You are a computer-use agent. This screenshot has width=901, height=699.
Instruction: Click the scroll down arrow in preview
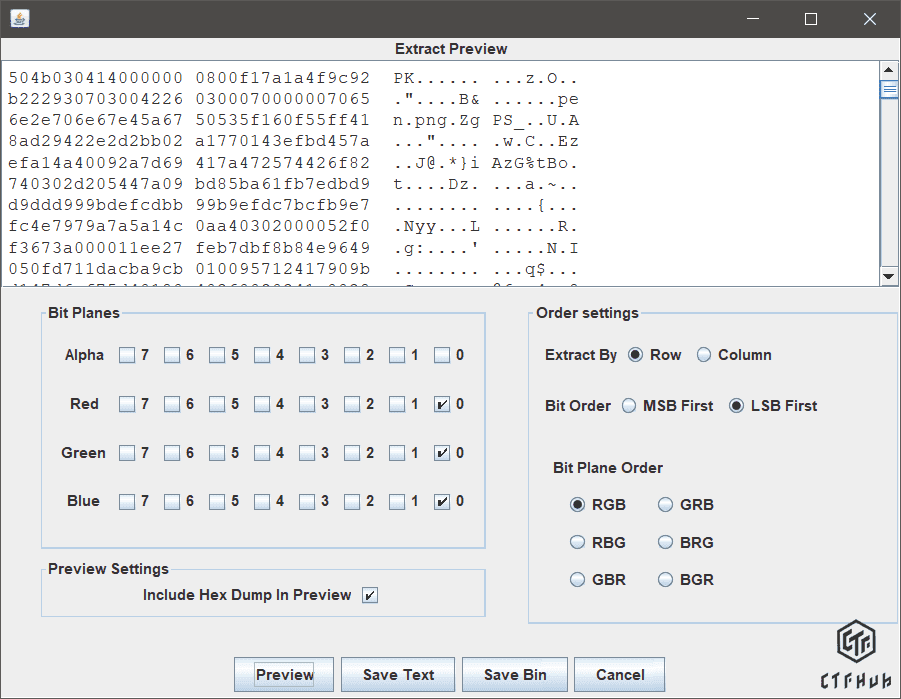click(x=888, y=276)
